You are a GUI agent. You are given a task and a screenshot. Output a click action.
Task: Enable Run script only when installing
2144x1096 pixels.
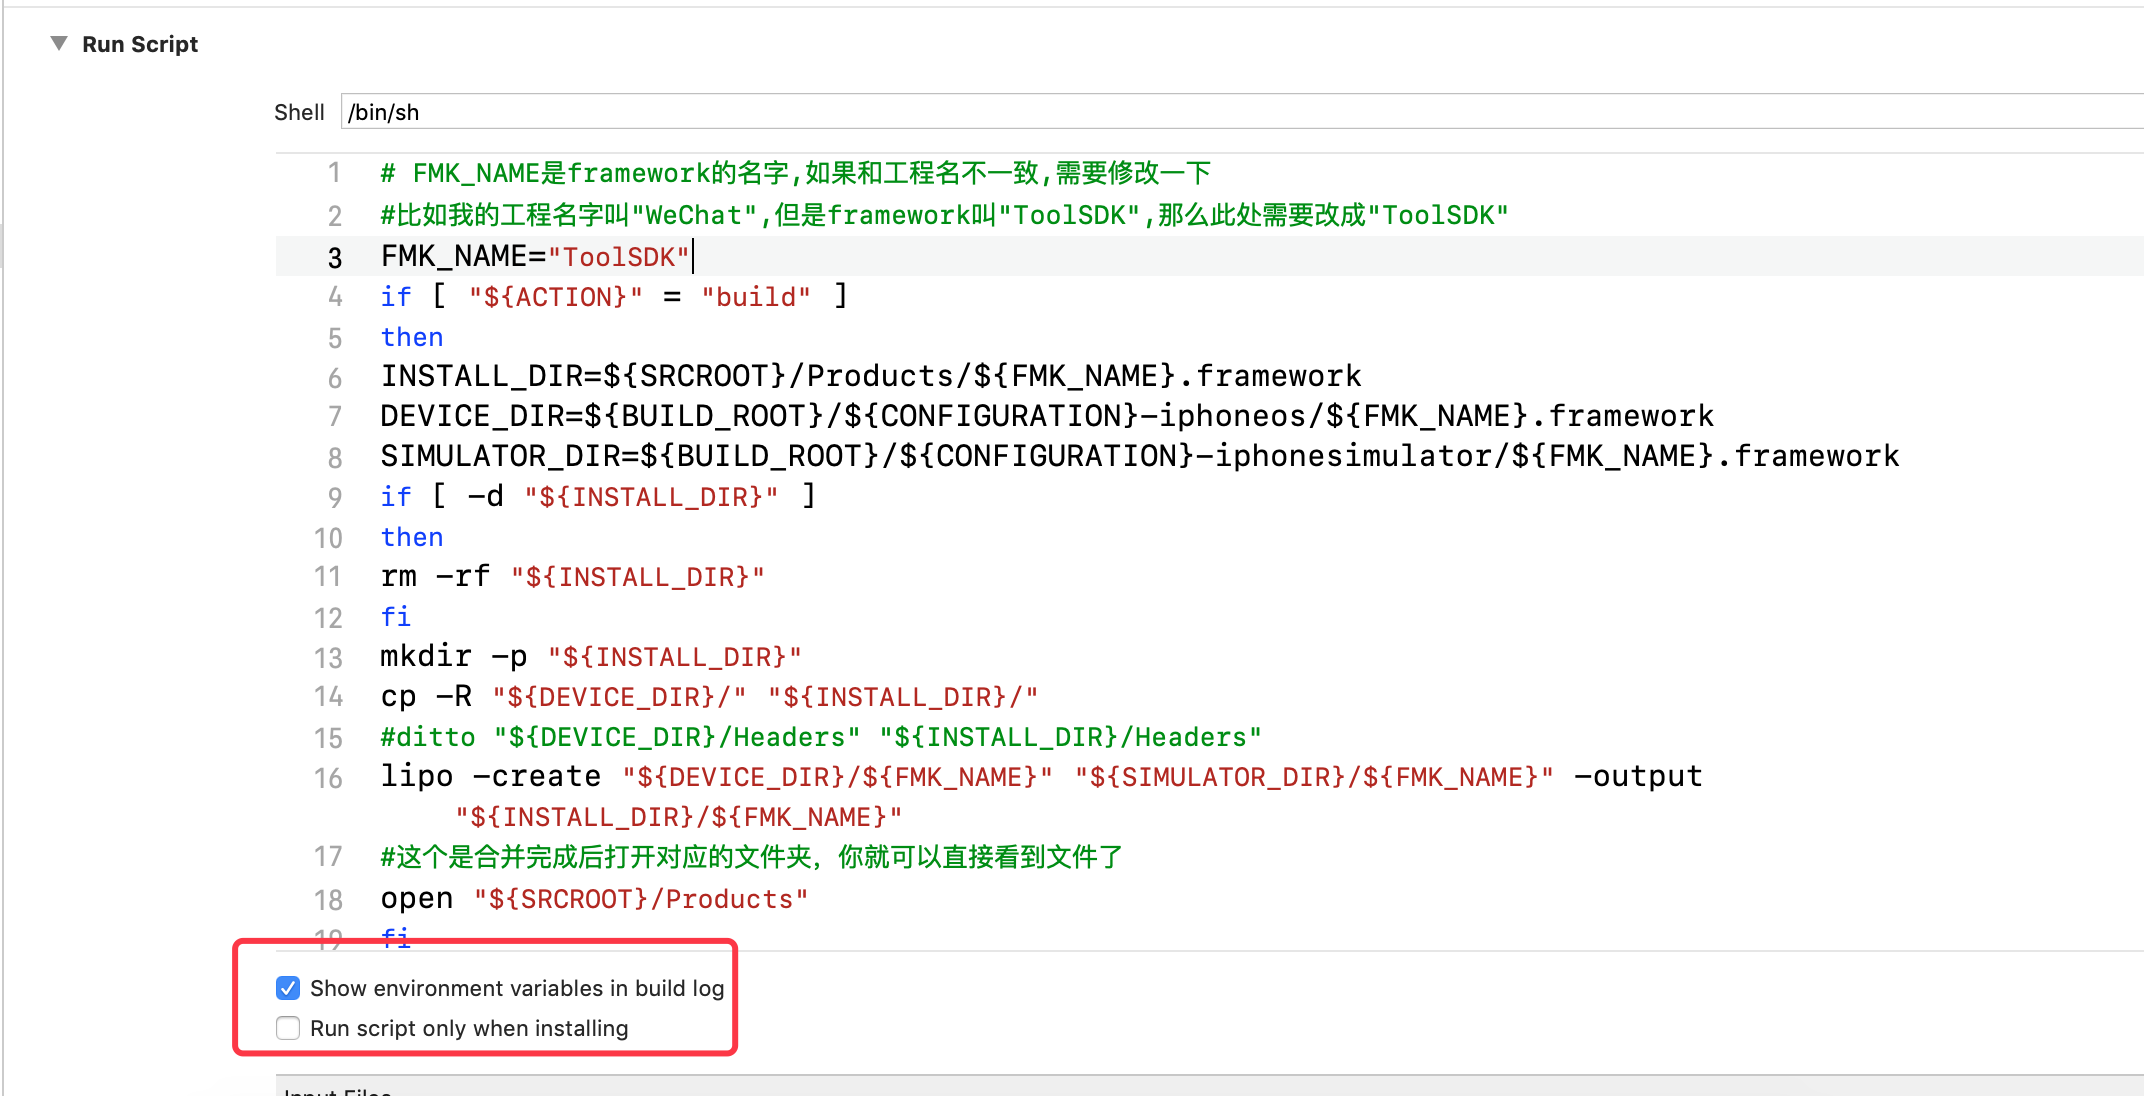point(288,1028)
